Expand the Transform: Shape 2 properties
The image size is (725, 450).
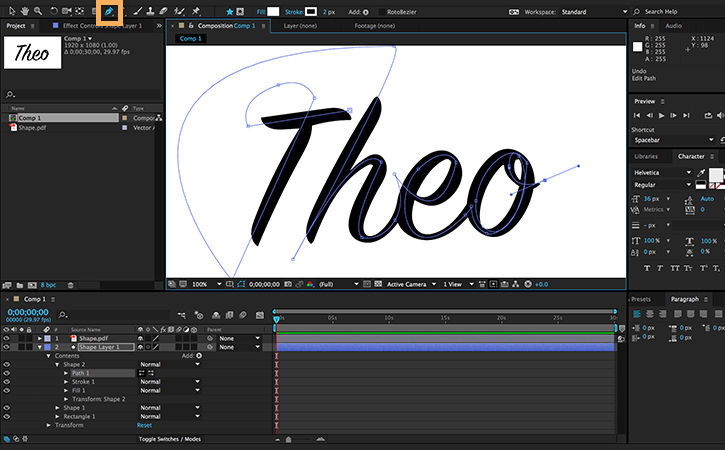click(x=66, y=399)
